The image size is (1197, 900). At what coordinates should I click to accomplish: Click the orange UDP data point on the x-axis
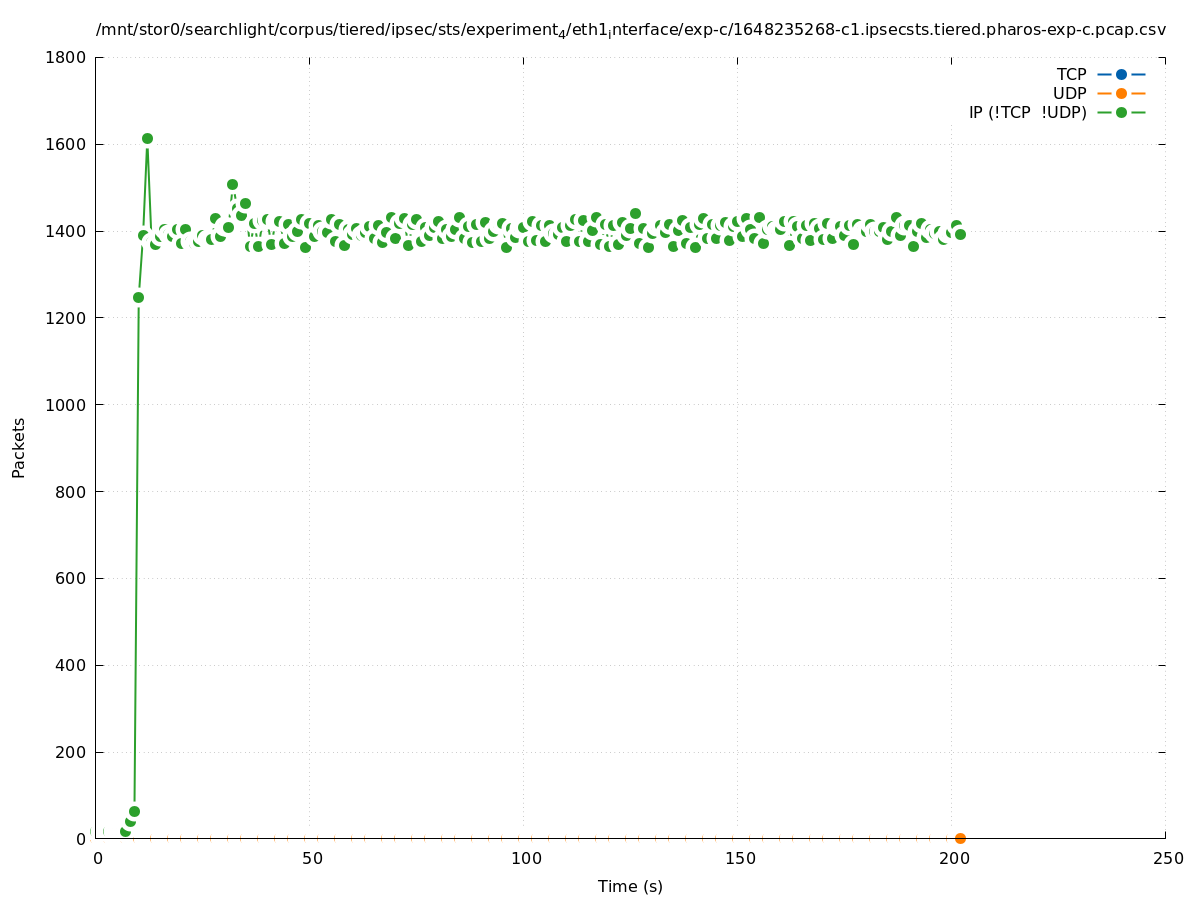960,838
